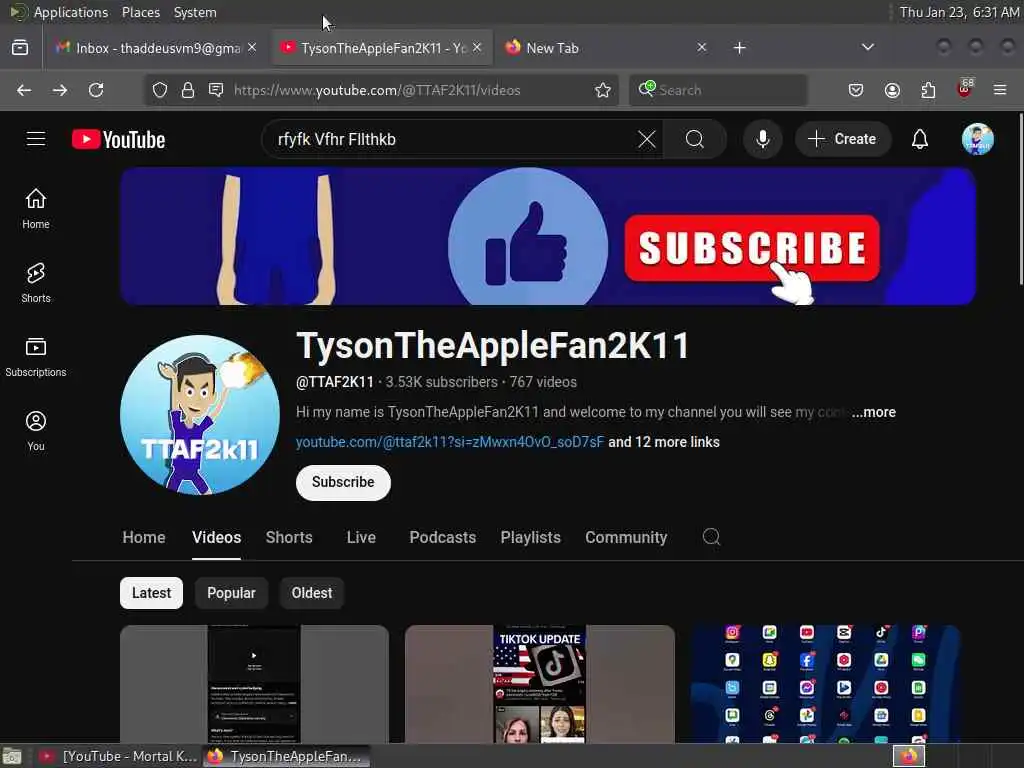Go forward in browser history
Image resolution: width=1024 pixels, height=768 pixels.
click(60, 90)
